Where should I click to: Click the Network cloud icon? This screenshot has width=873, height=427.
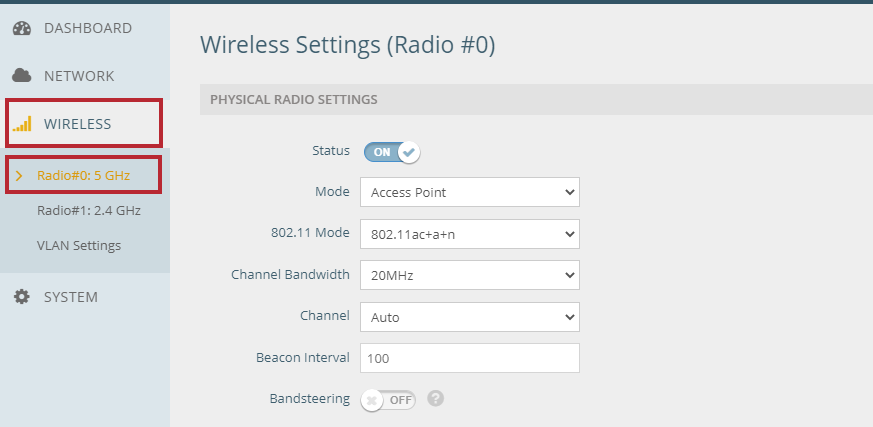(22, 75)
